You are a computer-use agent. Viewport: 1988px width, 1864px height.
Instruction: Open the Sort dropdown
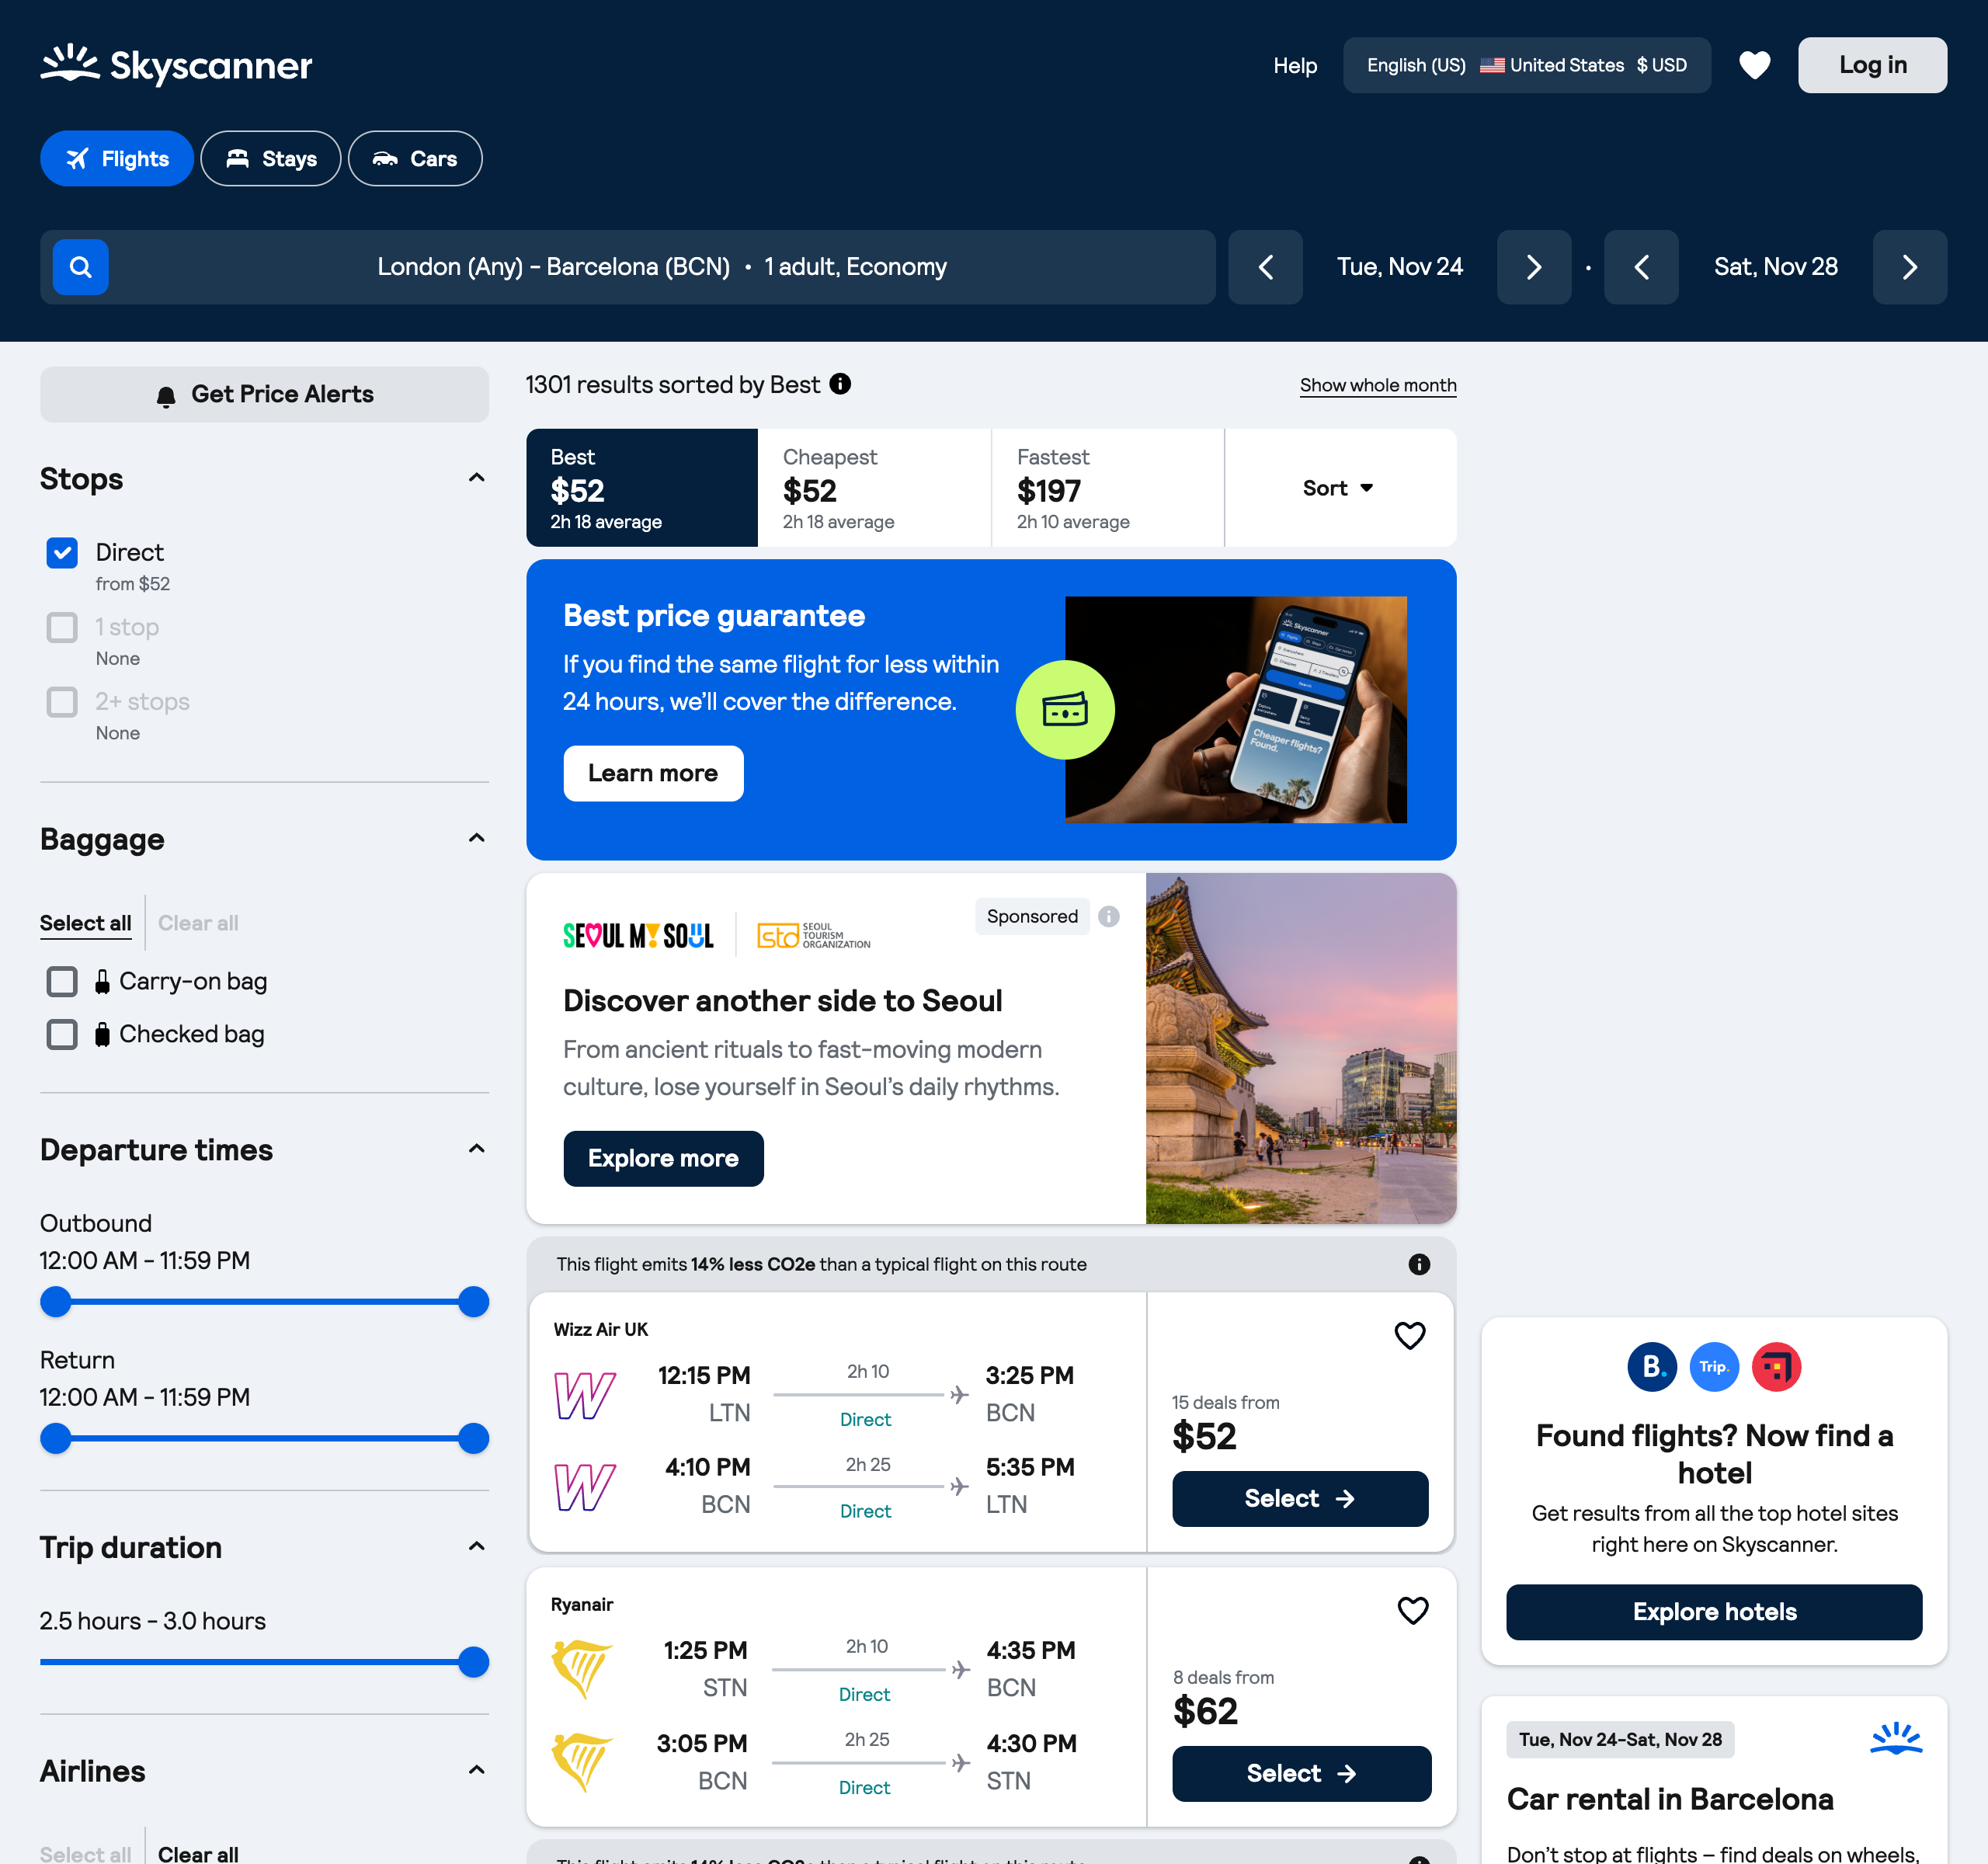[x=1339, y=488]
